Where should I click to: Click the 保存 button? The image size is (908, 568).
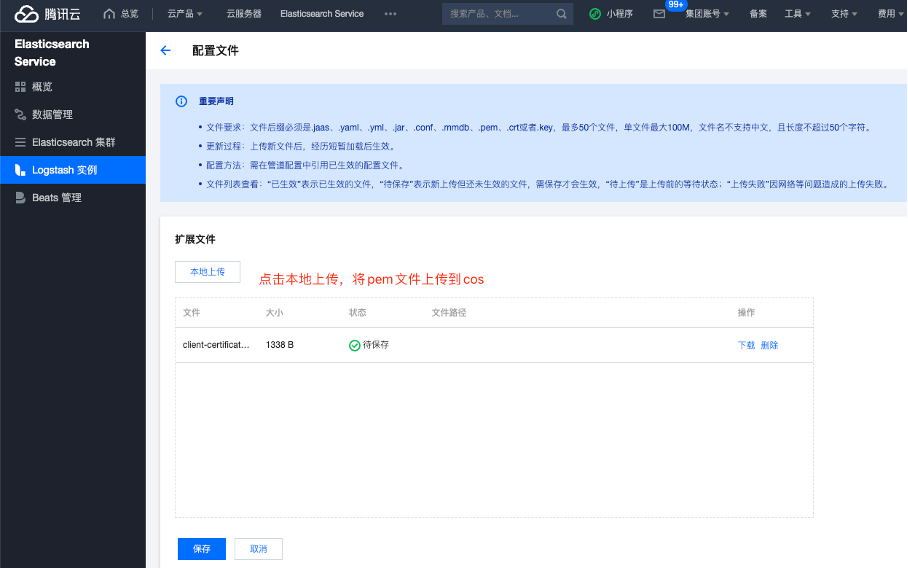pyautogui.click(x=202, y=549)
